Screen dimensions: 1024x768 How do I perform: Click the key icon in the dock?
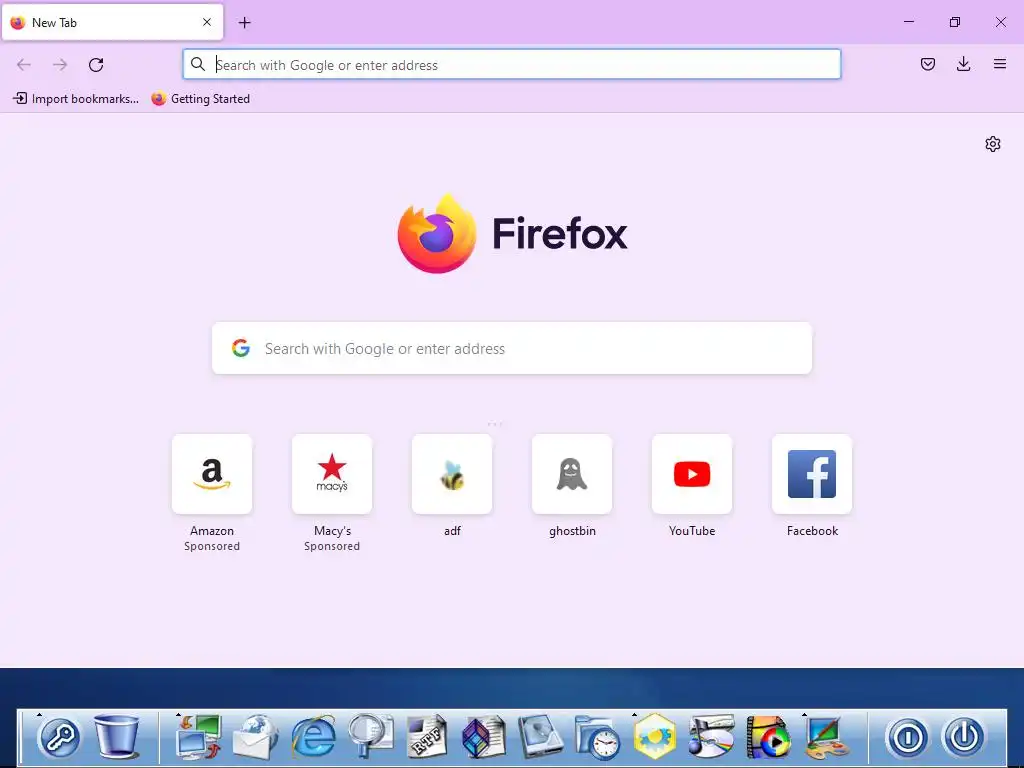59,738
